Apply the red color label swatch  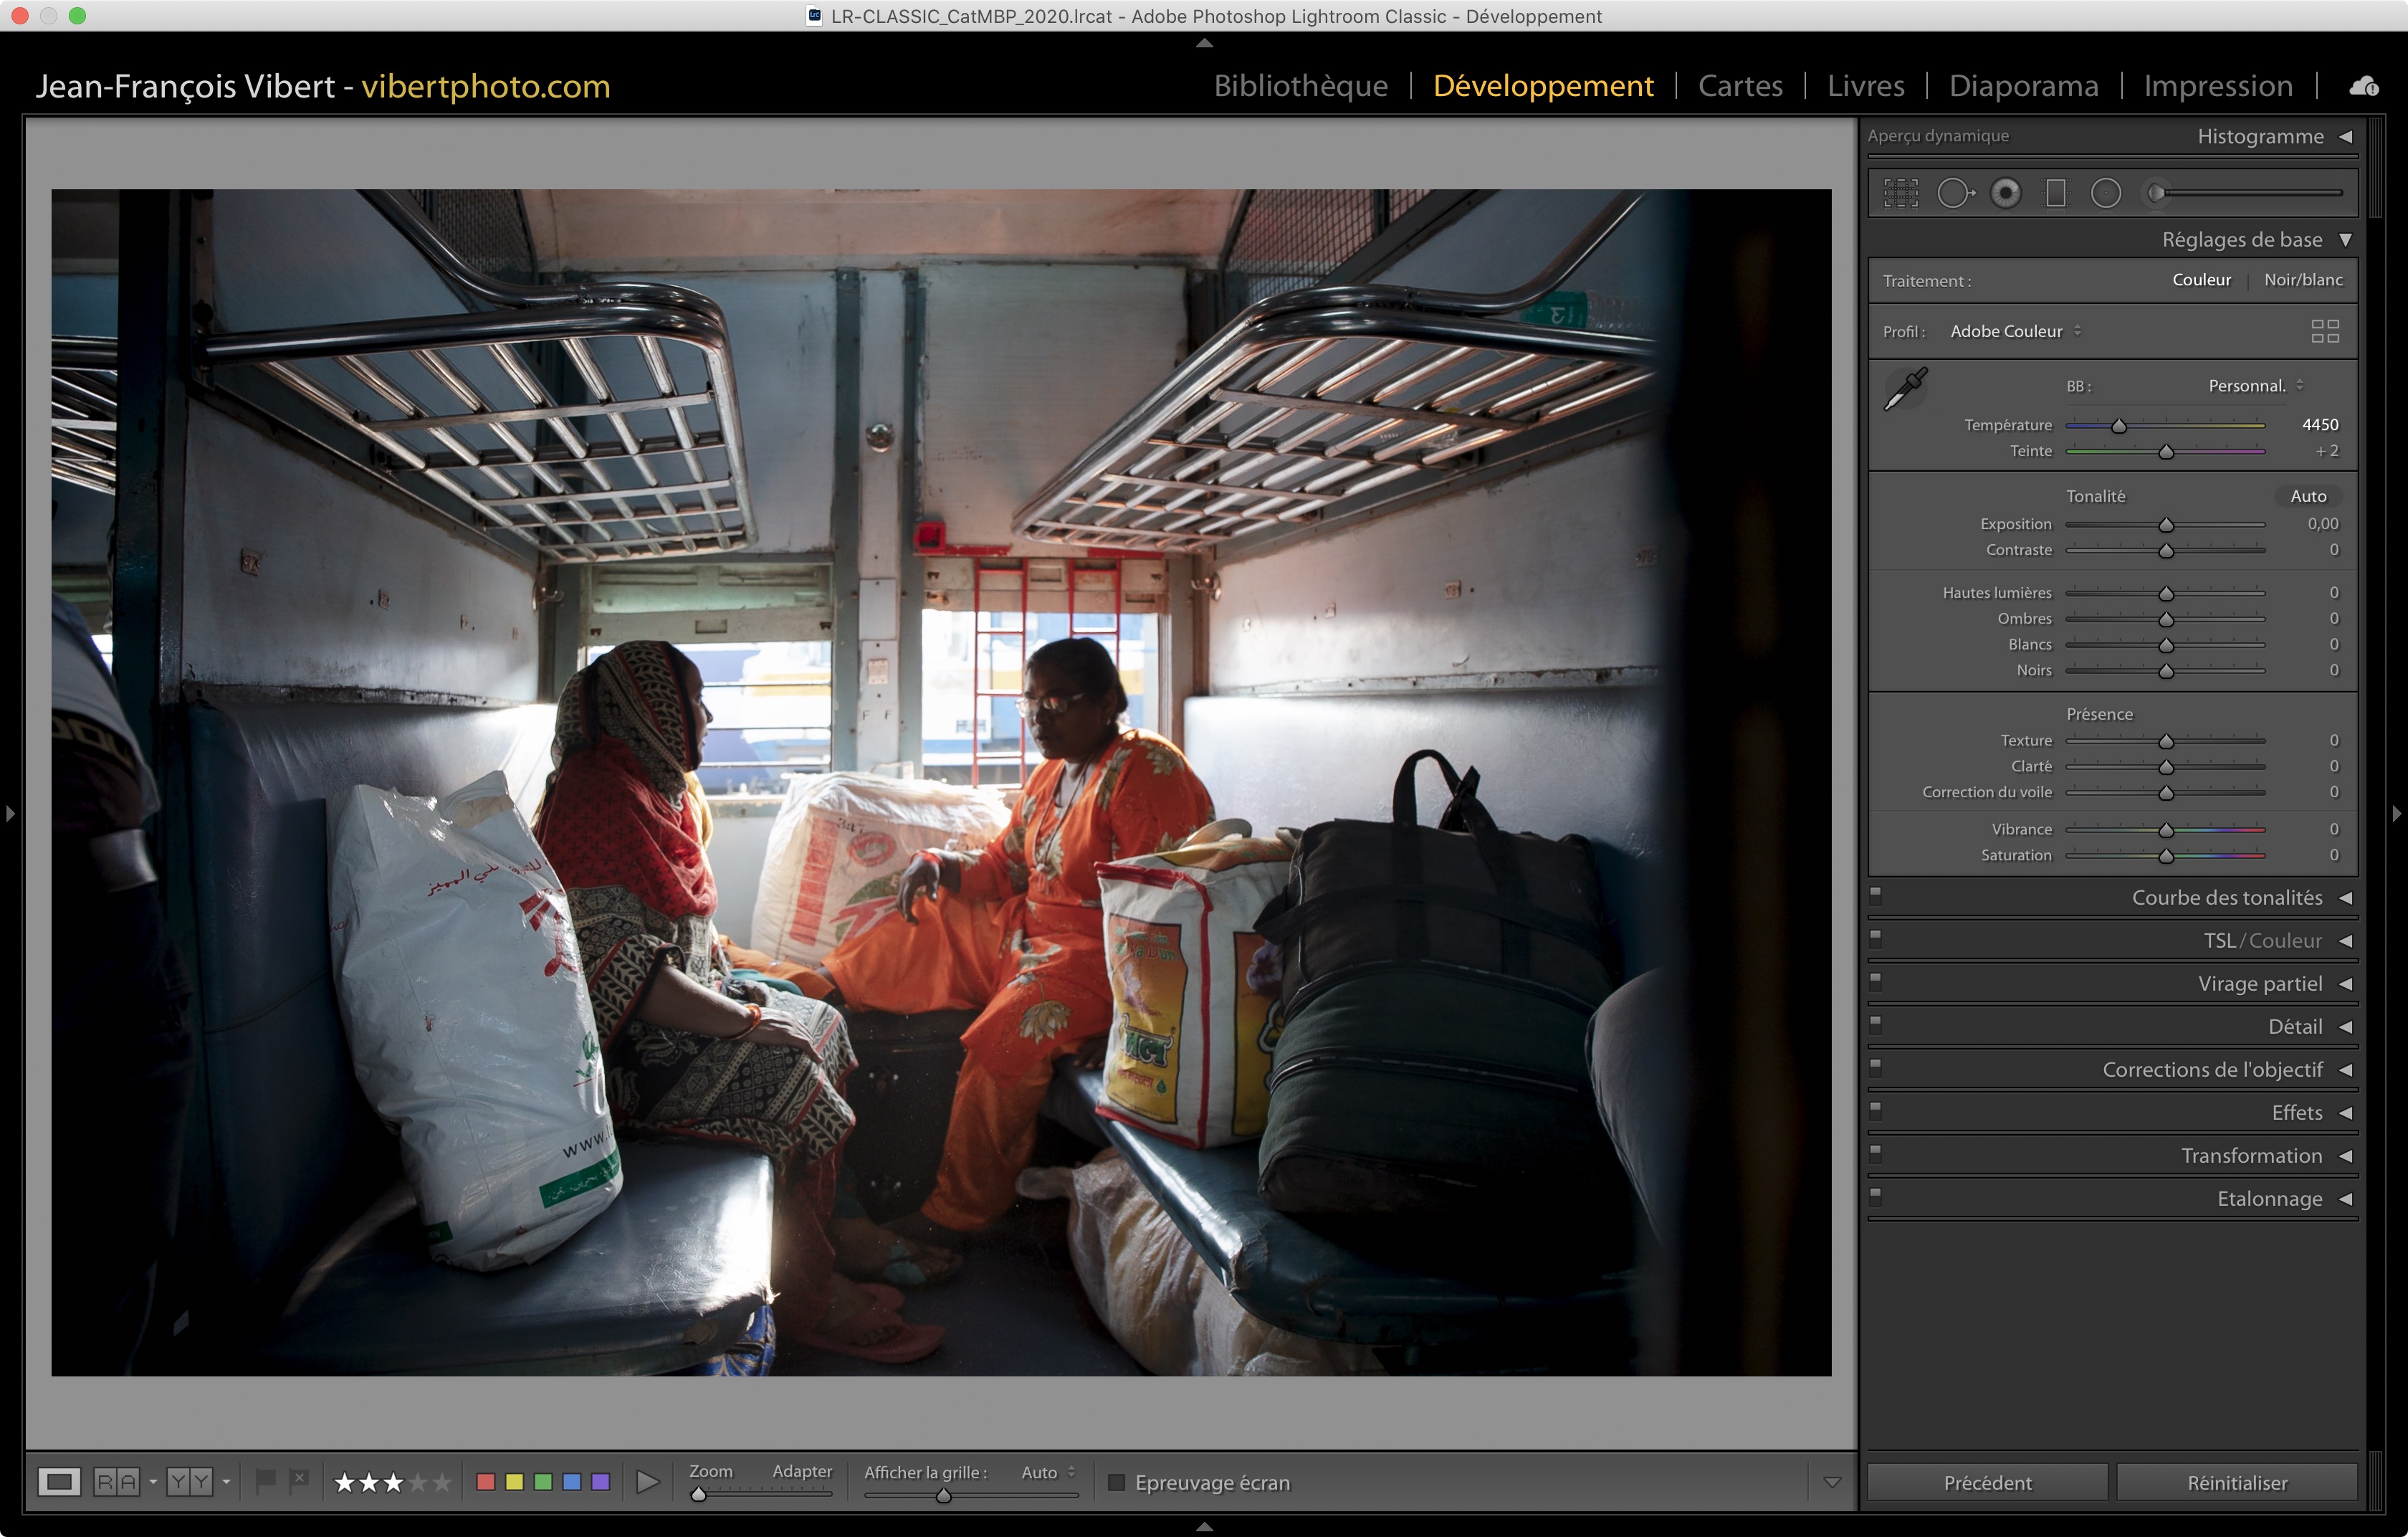pyautogui.click(x=486, y=1481)
